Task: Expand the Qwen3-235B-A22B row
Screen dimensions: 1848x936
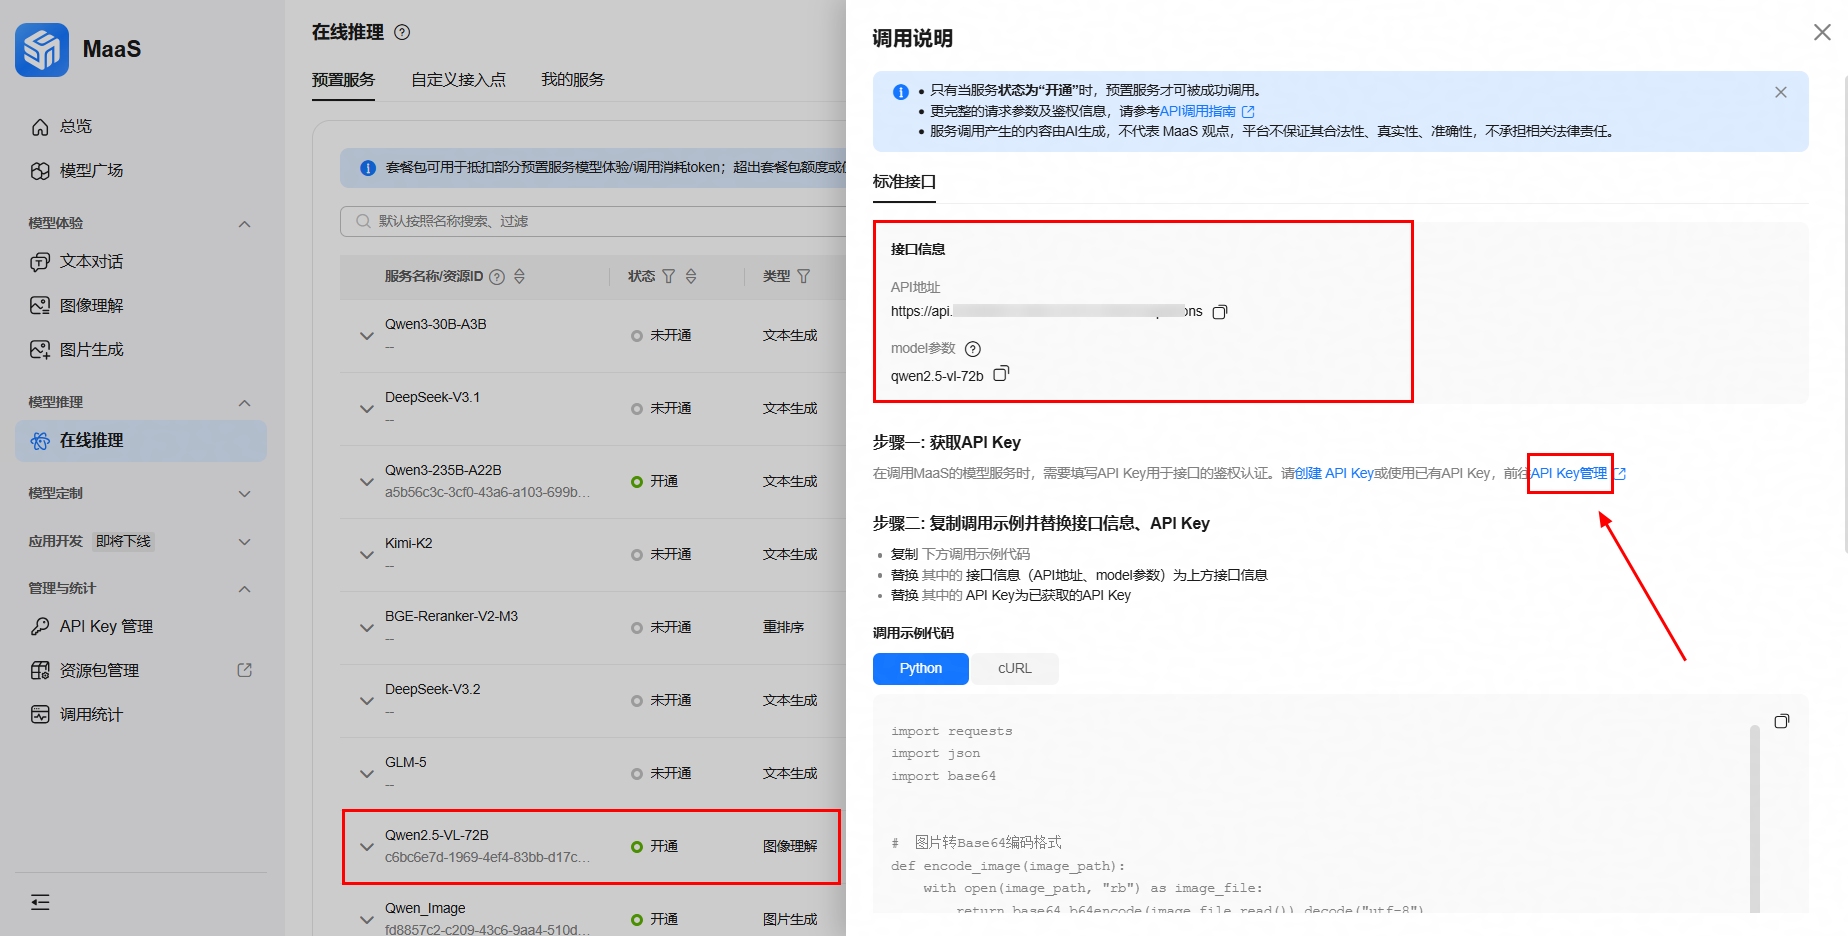Action: 367,482
